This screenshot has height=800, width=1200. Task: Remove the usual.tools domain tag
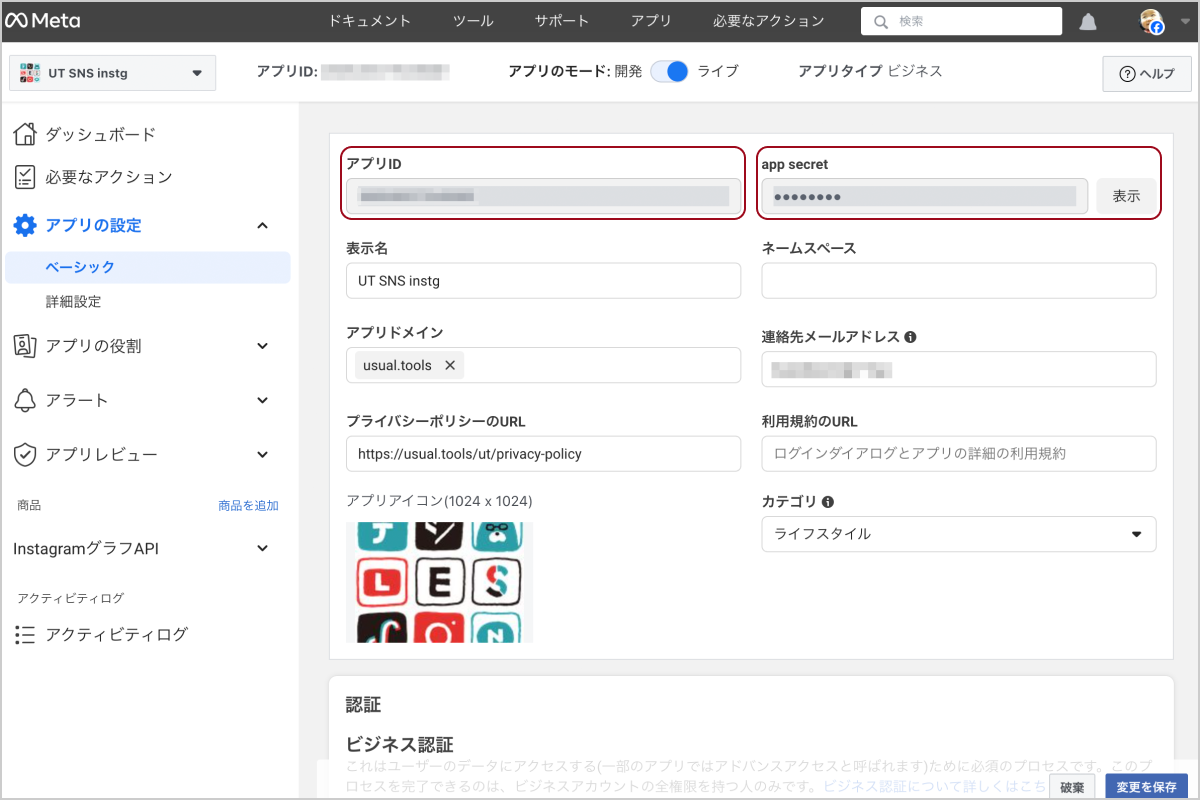click(x=450, y=365)
